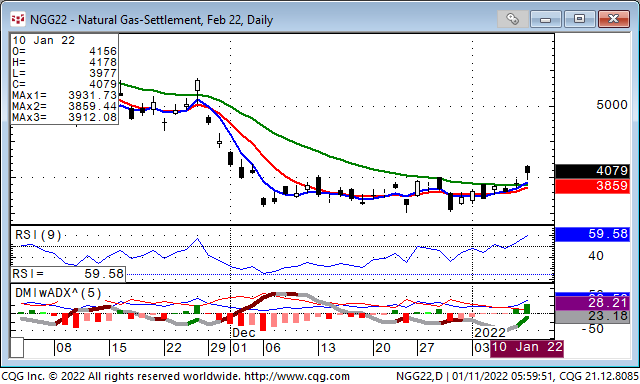Click the 5000 price scale label

pos(611,105)
